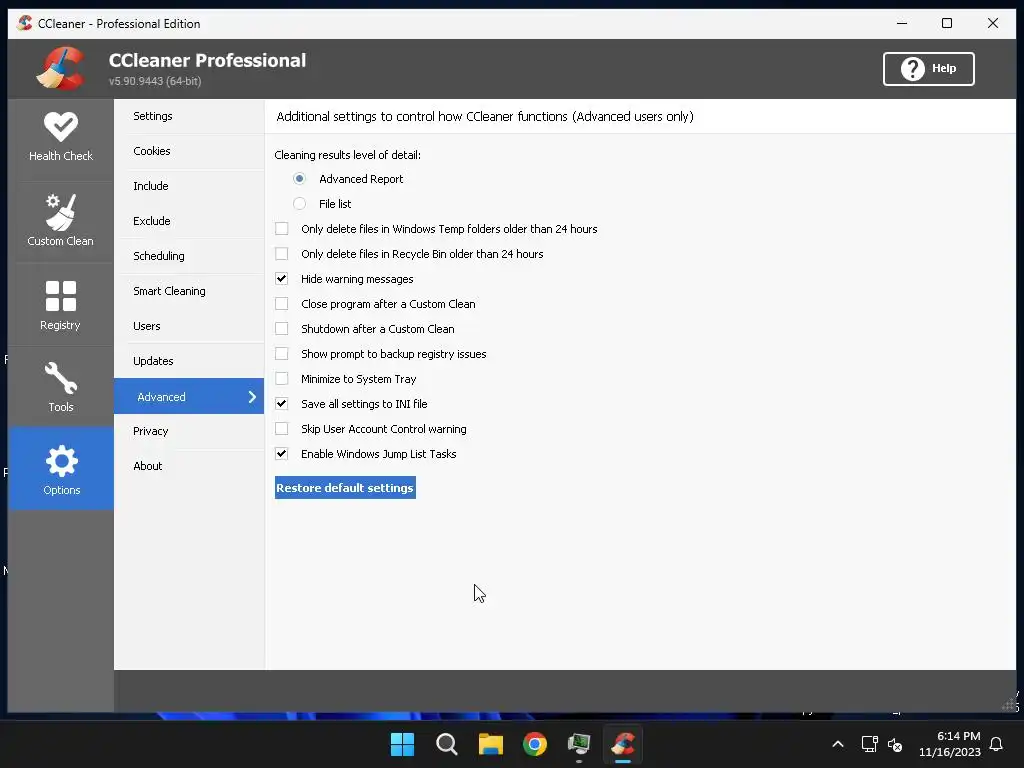Show hidden system tray icons
Viewport: 1024px width, 768px height.
pyautogui.click(x=838, y=744)
